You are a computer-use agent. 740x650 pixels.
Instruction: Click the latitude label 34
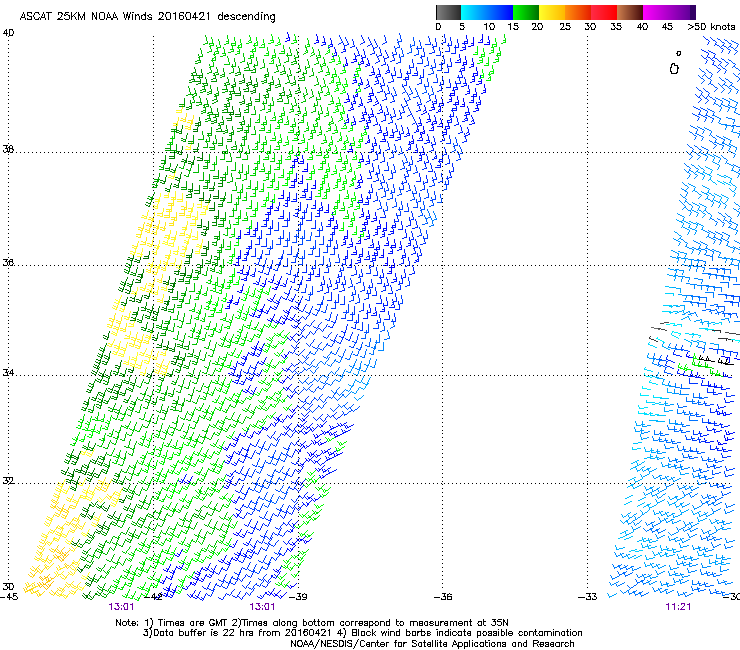click(x=8, y=373)
